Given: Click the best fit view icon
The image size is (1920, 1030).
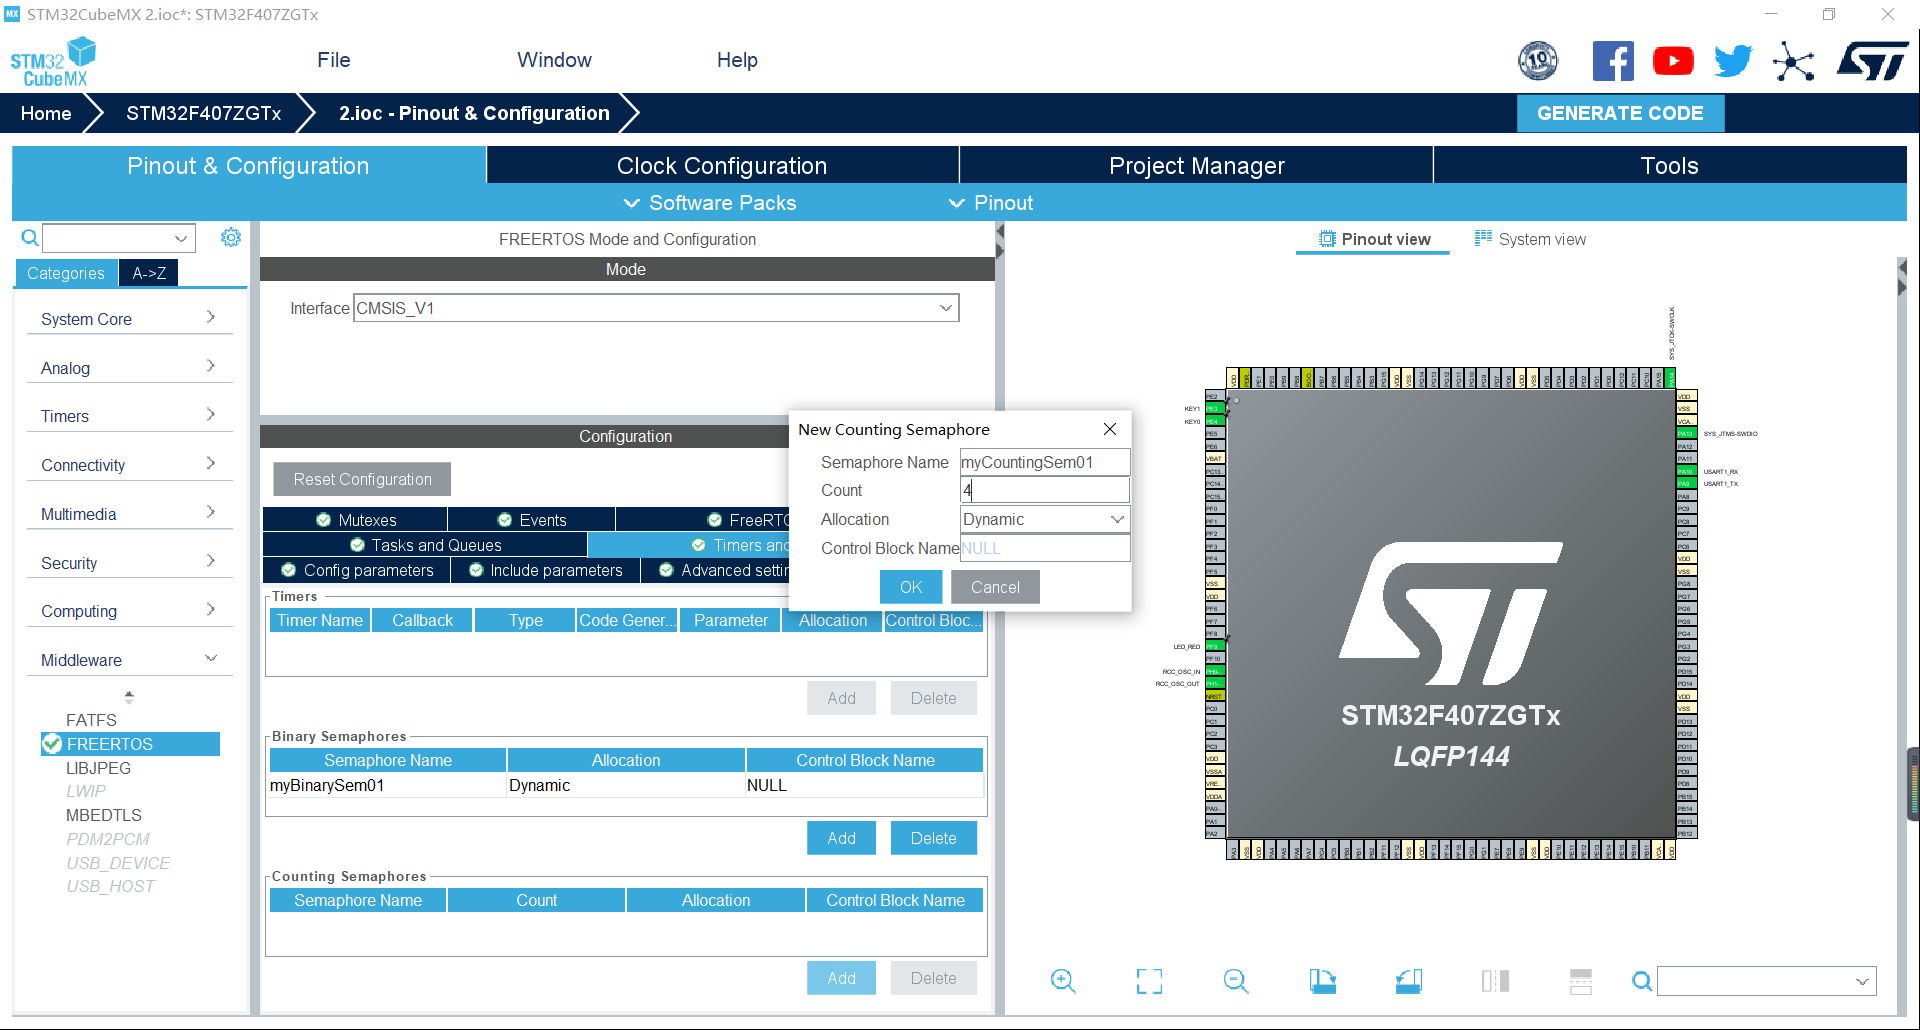Looking at the screenshot, I should pos(1148,981).
